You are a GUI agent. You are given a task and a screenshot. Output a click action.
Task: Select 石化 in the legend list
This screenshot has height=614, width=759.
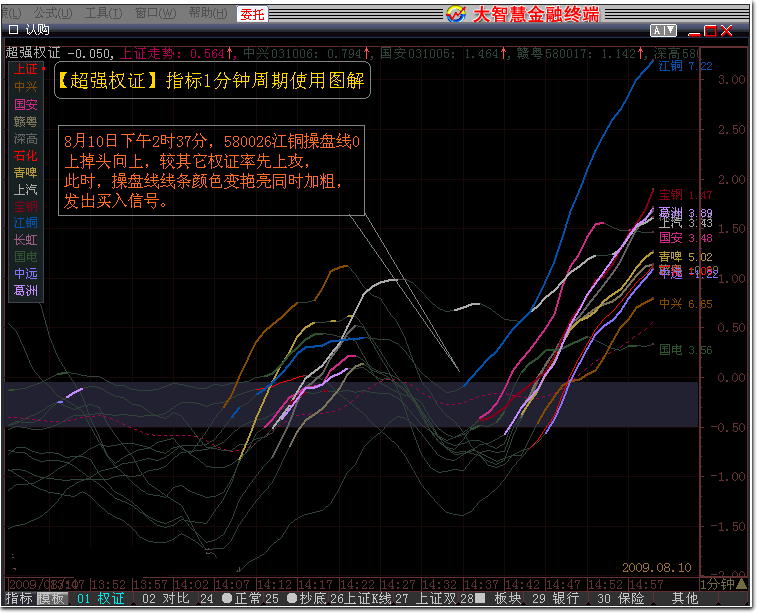tap(26, 155)
